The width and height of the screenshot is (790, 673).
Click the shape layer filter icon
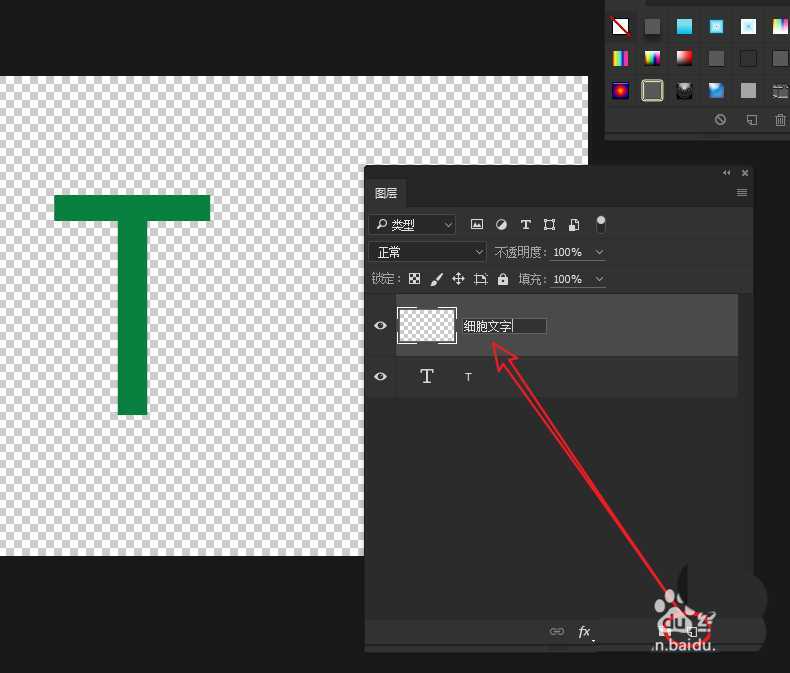click(549, 225)
